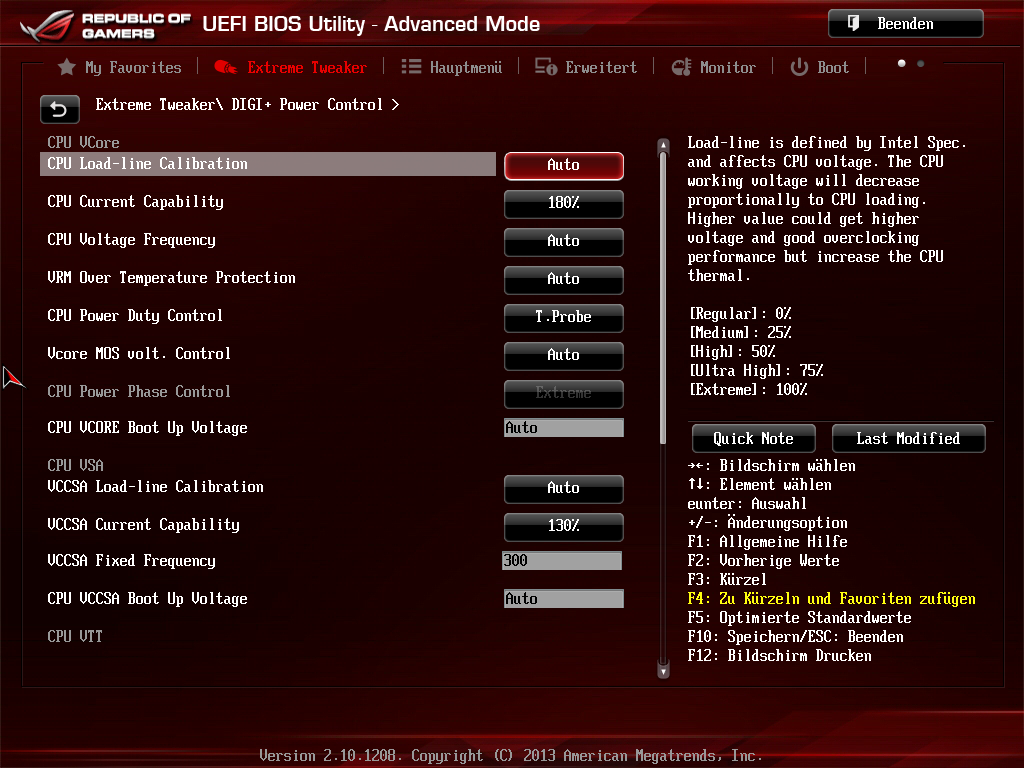Click the back arrow icon button
The width and height of the screenshot is (1024, 768).
click(59, 109)
